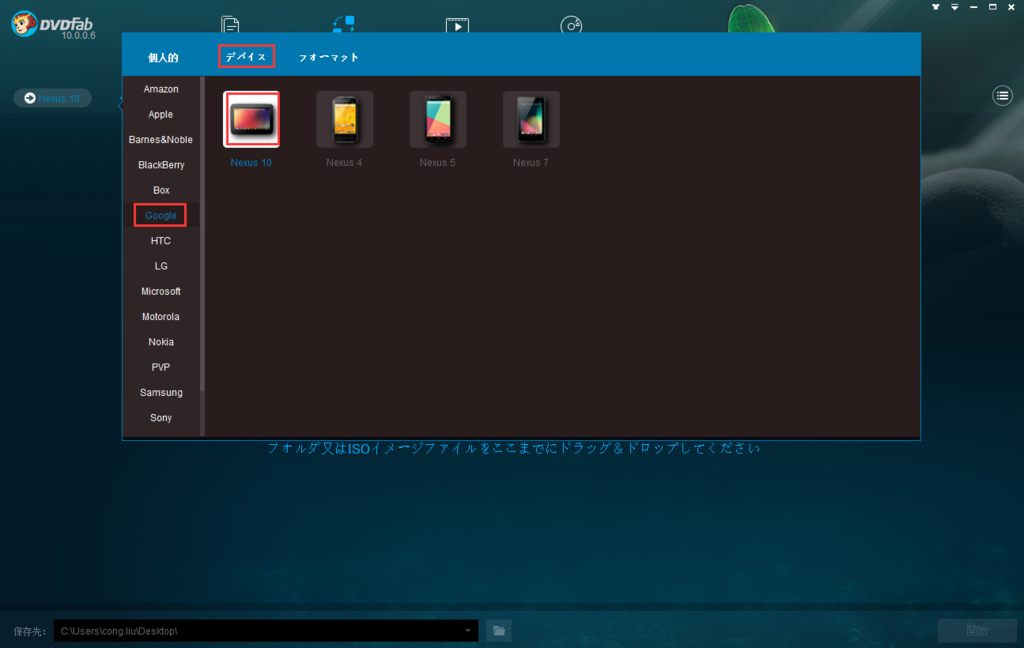This screenshot has width=1024, height=648.
Task: Select BlackBerry in brand list
Action: pos(161,165)
